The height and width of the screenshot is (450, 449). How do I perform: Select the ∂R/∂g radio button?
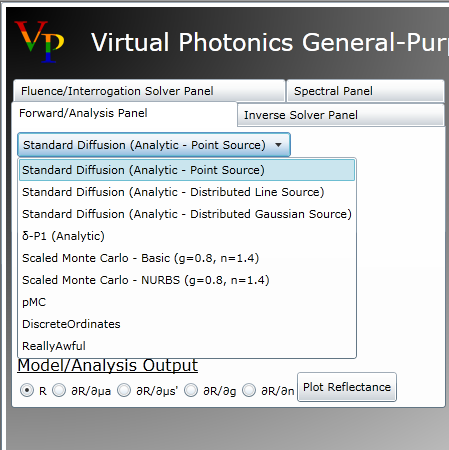click(191, 390)
